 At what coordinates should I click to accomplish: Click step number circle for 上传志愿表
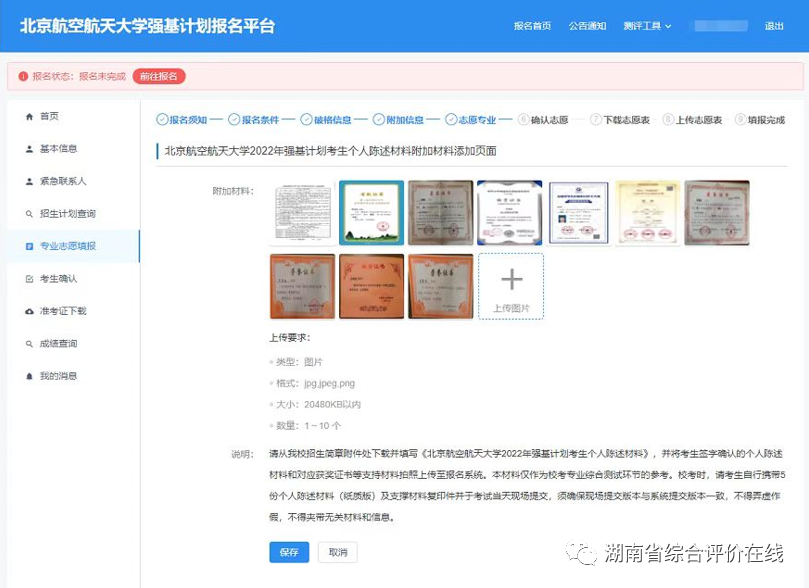pos(668,120)
